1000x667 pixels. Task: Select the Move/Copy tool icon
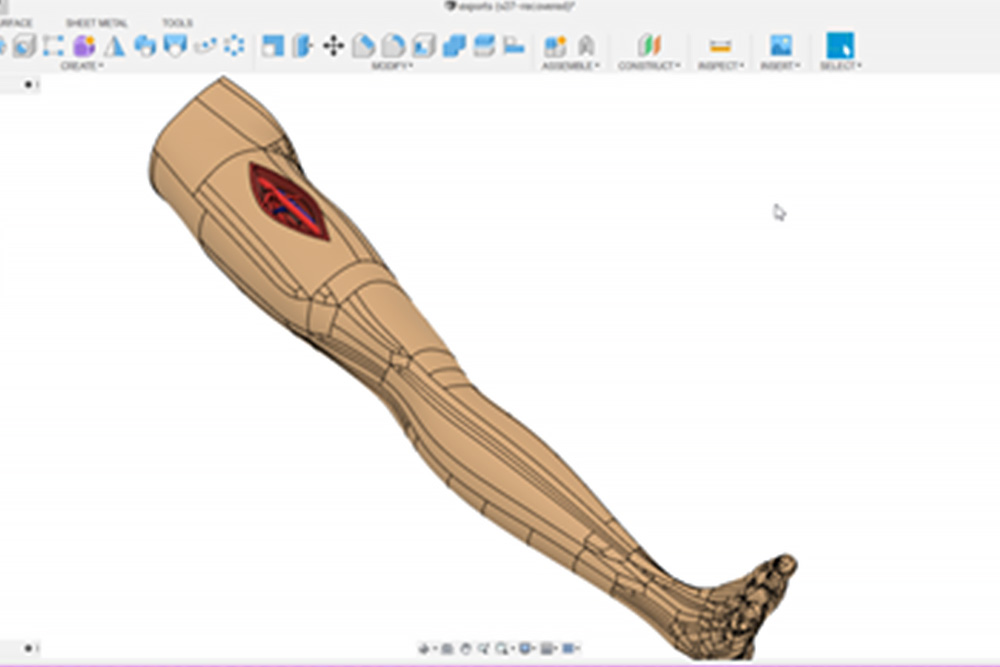click(333, 46)
